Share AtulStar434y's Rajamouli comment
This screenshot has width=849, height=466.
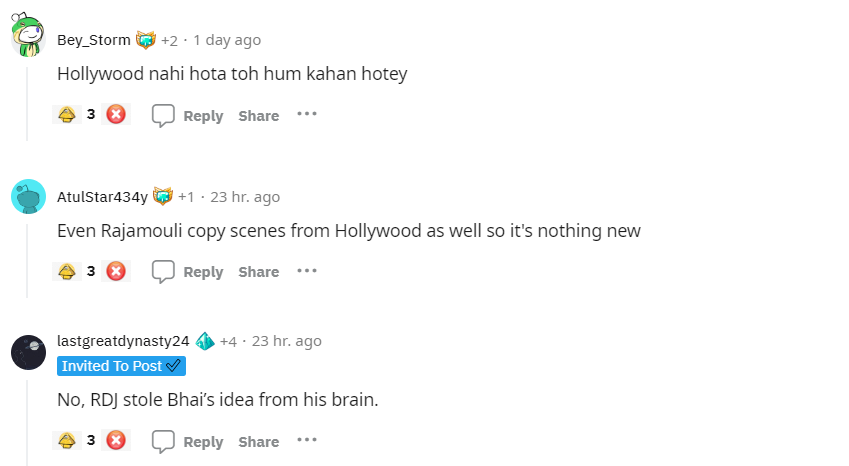(x=259, y=272)
